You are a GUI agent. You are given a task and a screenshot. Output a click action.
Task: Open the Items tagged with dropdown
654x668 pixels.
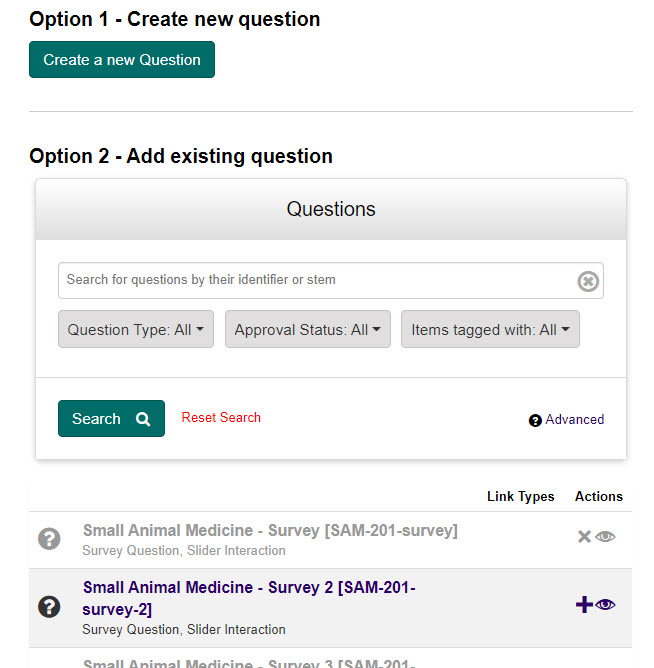pyautogui.click(x=490, y=330)
